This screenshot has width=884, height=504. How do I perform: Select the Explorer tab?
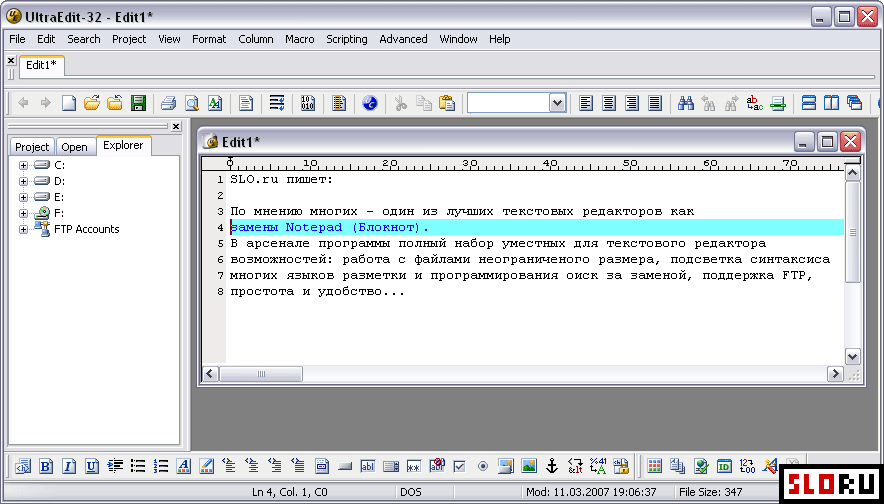click(x=123, y=145)
